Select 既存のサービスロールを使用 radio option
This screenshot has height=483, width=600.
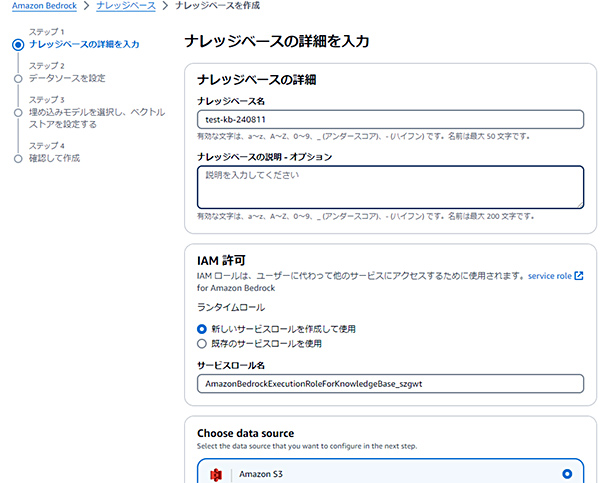pyautogui.click(x=201, y=343)
